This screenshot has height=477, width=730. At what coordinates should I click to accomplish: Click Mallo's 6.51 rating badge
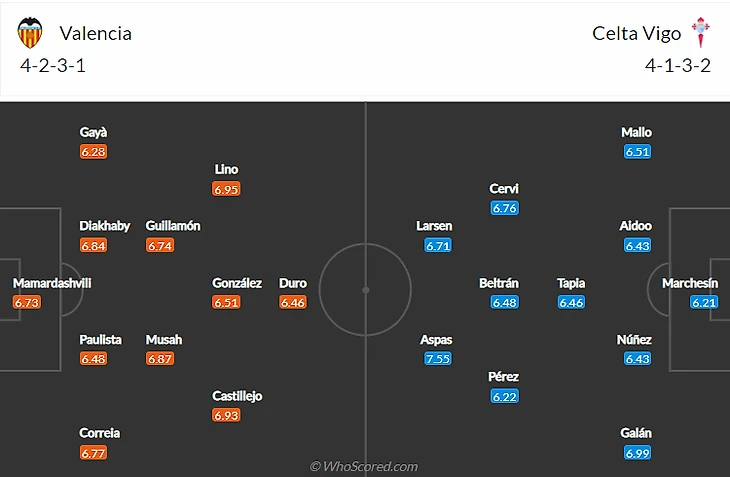pos(637,152)
